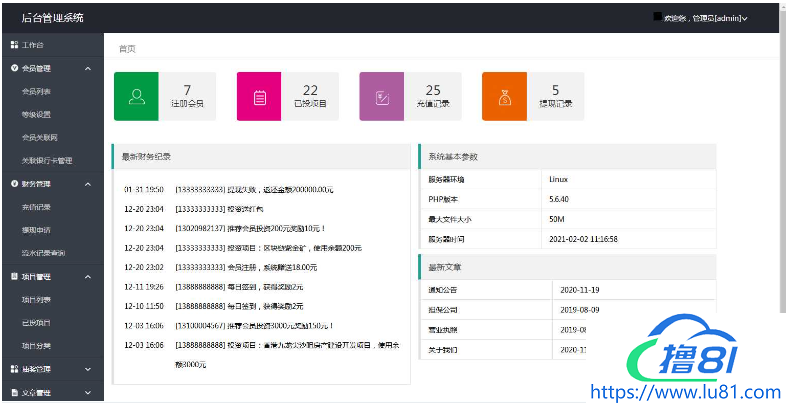This screenshot has width=786, height=403.
Task: Collapse the 项目管理 section using its chevron
Action: (89, 276)
